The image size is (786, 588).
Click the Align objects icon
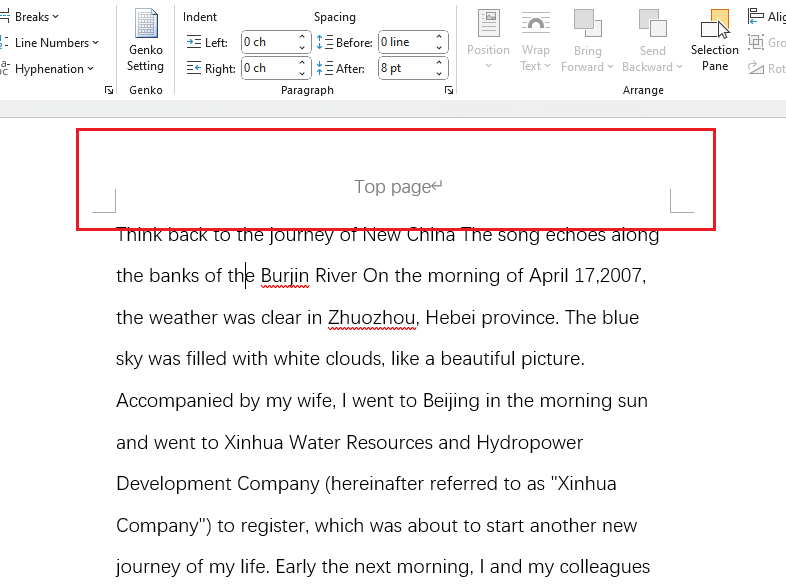tap(755, 16)
